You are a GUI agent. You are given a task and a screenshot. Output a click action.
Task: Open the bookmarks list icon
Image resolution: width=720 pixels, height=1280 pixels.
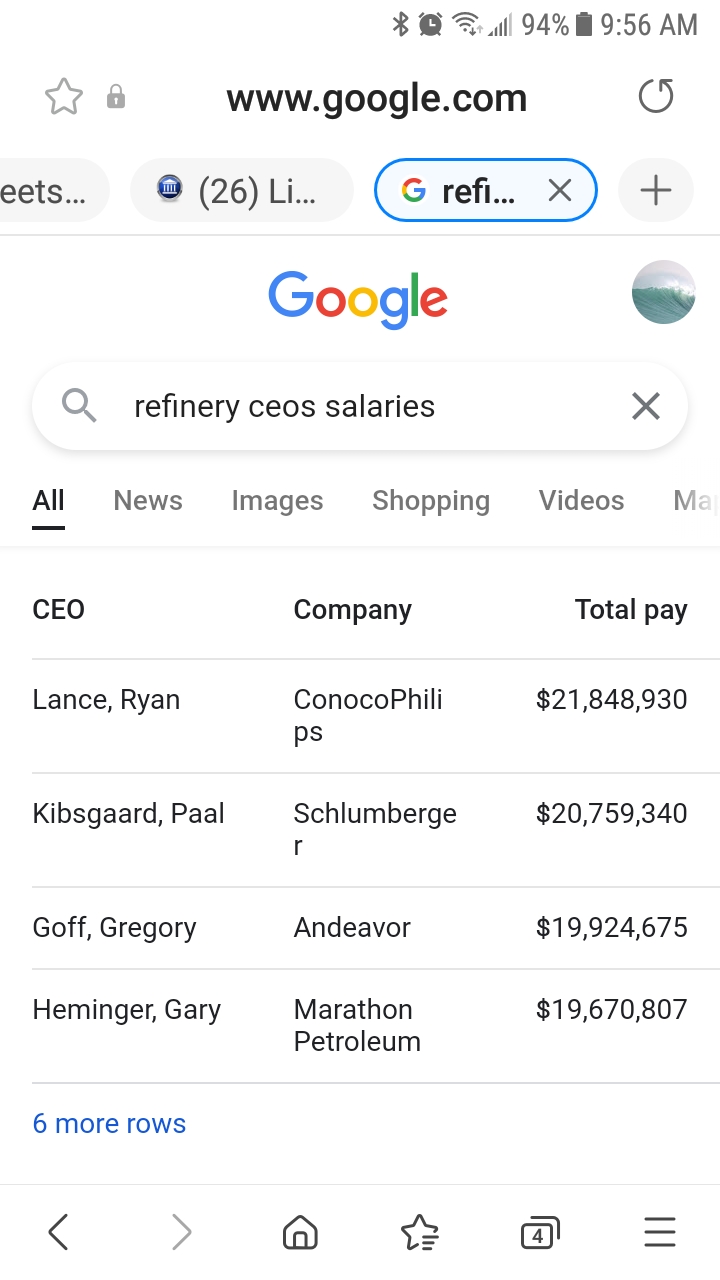coord(419,1232)
